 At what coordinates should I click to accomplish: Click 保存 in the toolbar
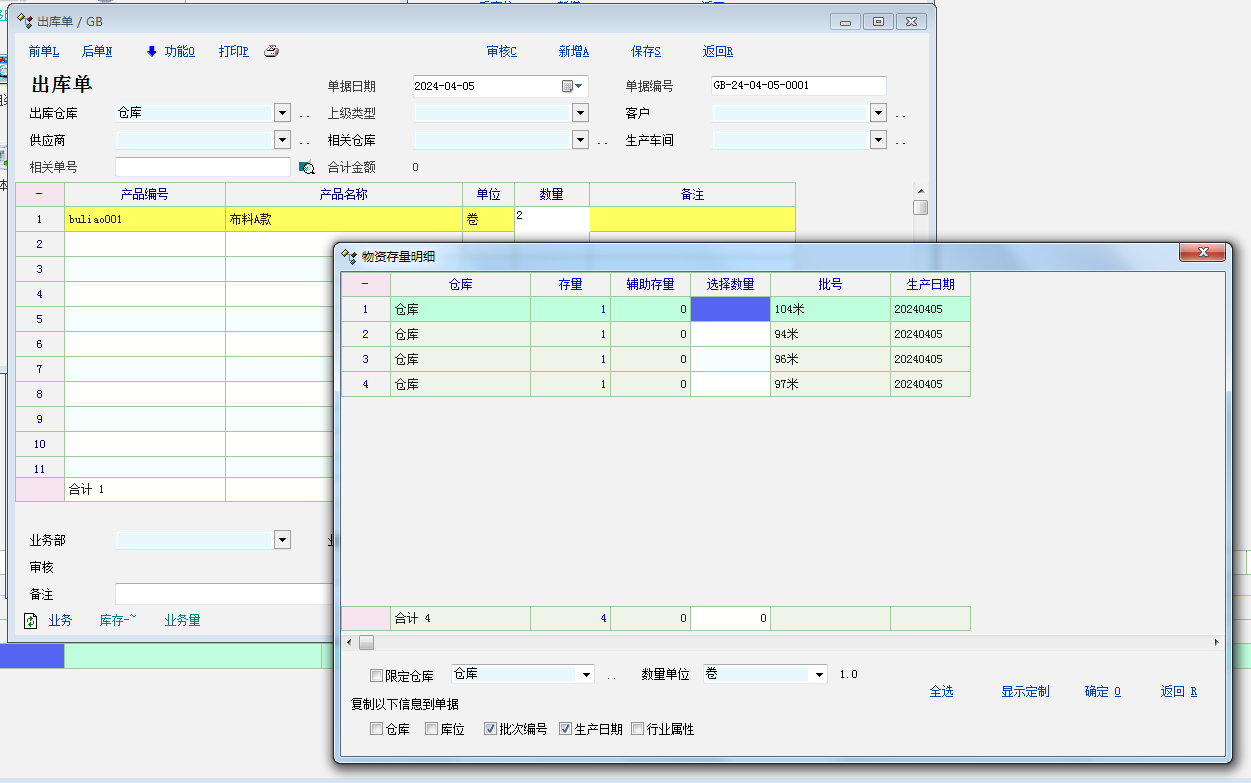click(x=645, y=52)
